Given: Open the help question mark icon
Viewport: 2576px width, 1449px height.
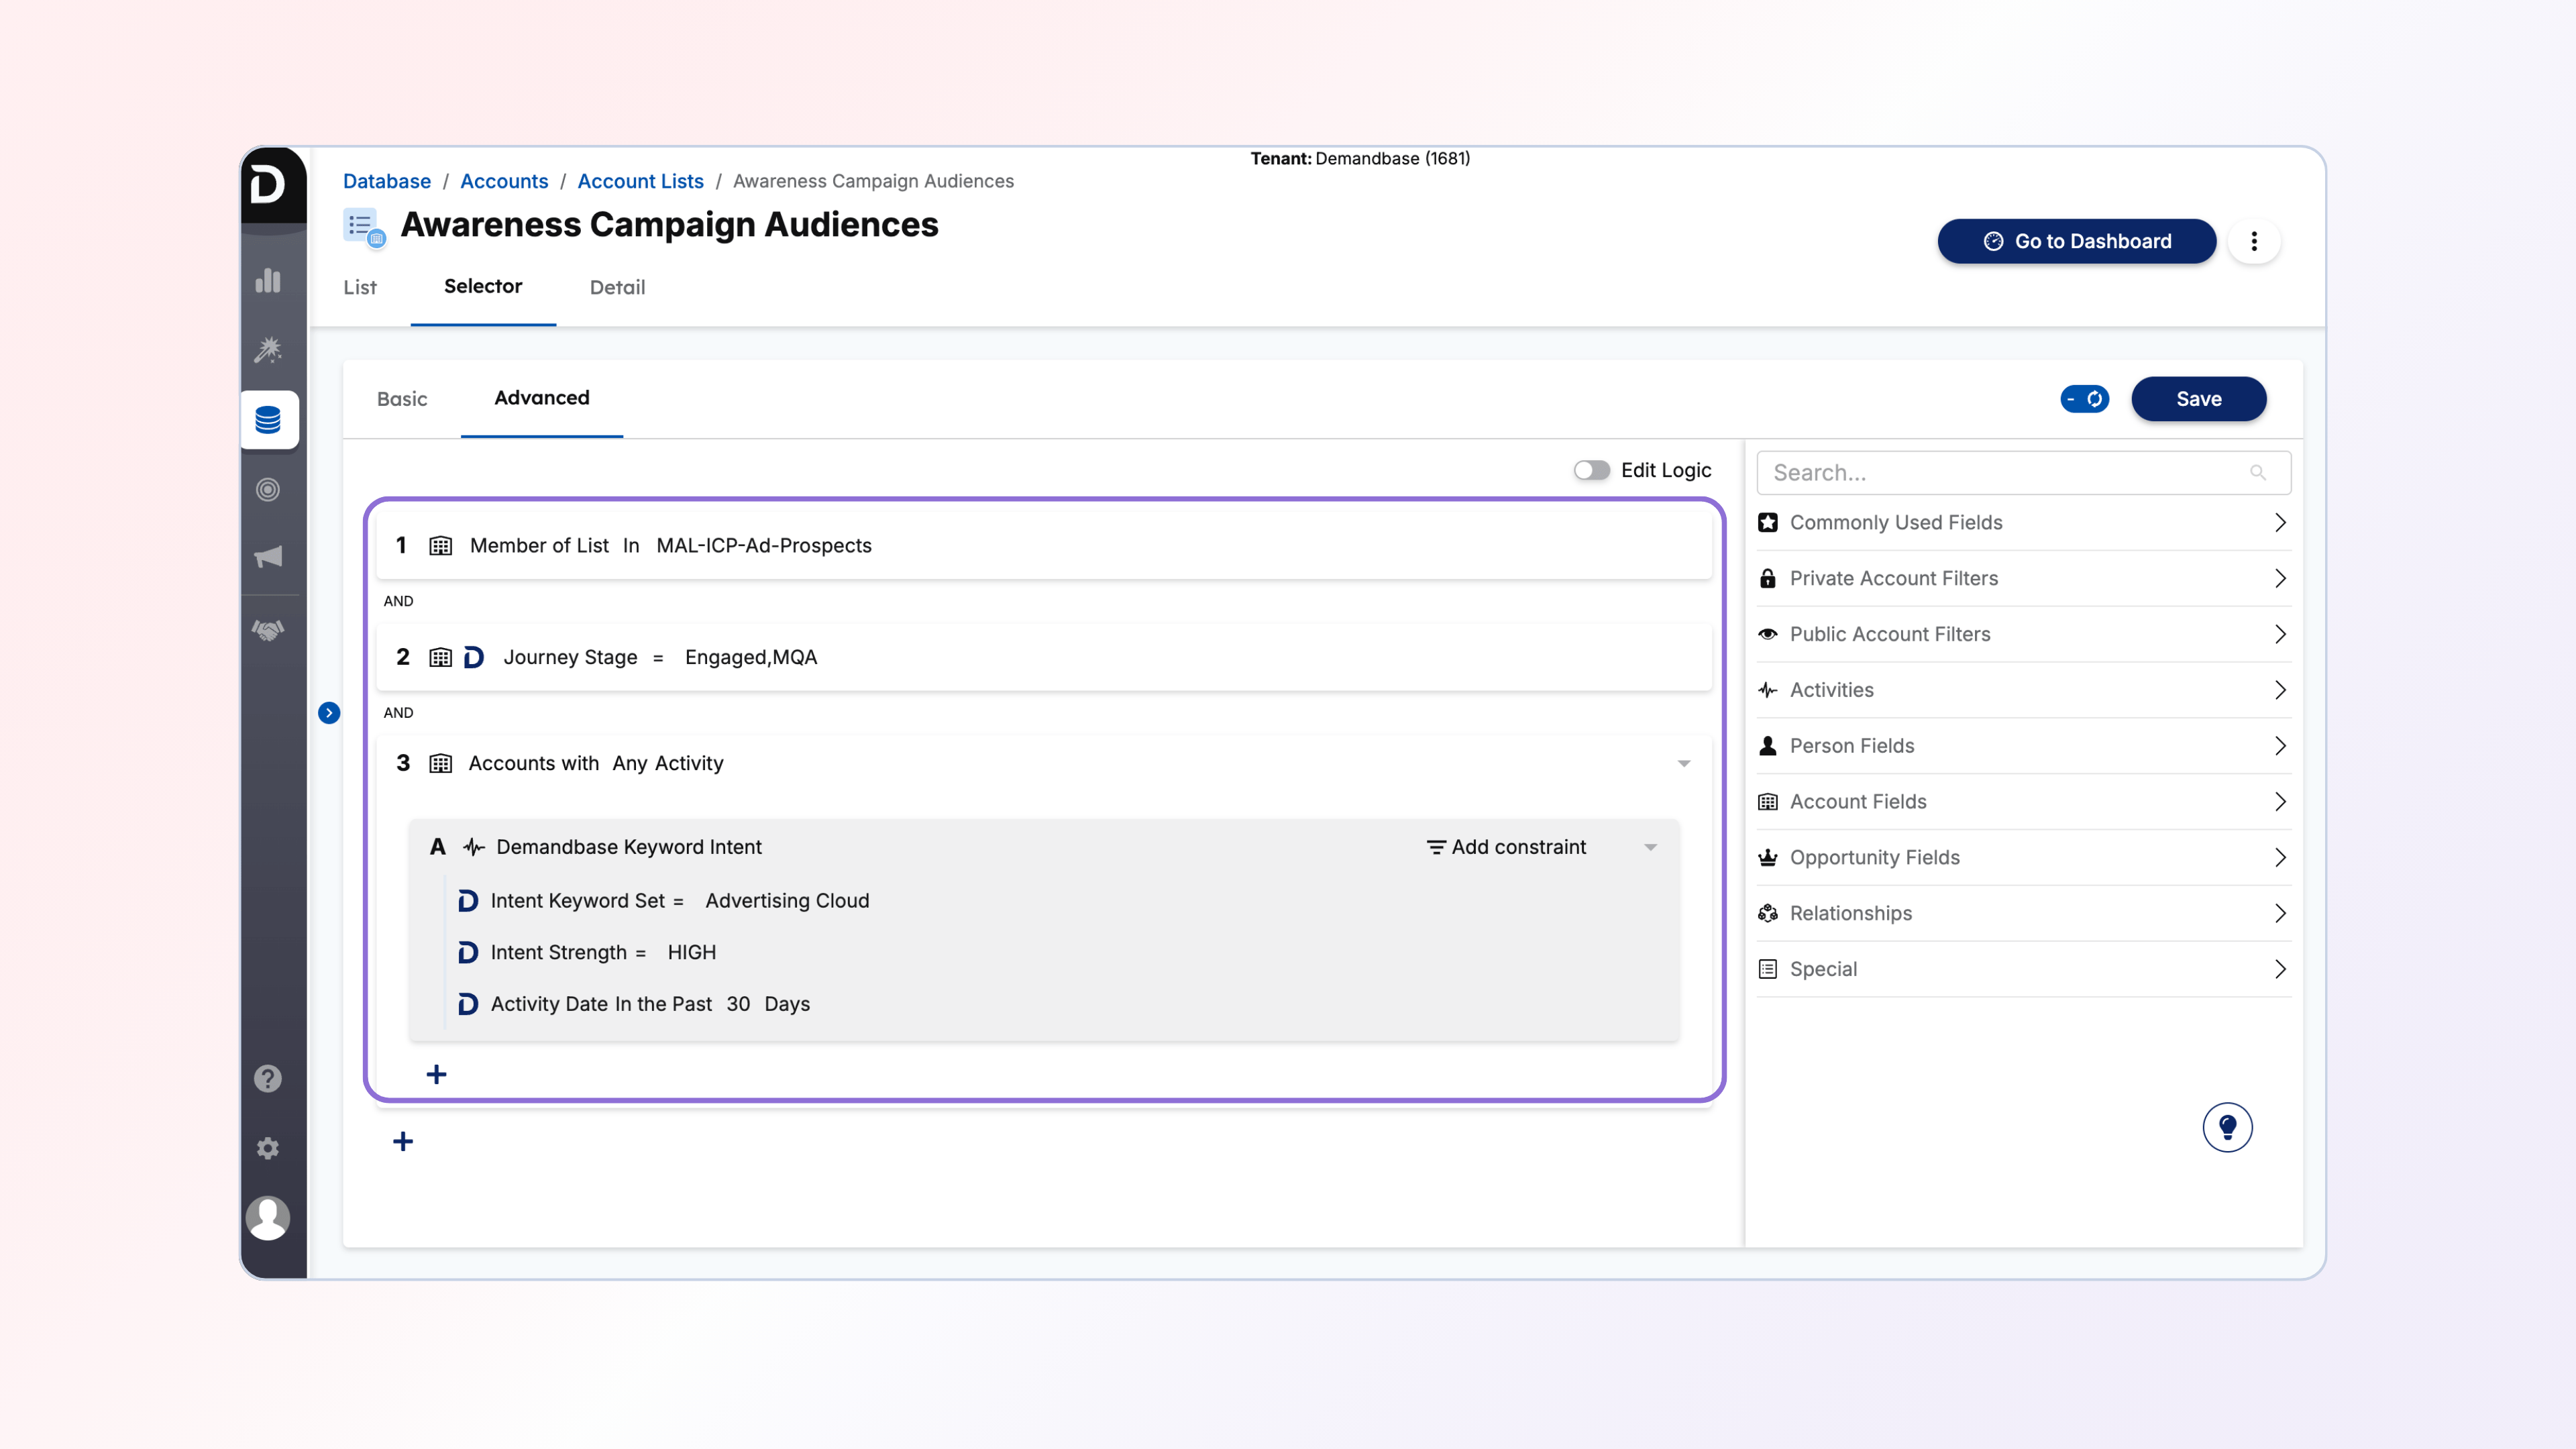Looking at the screenshot, I should [x=268, y=1079].
